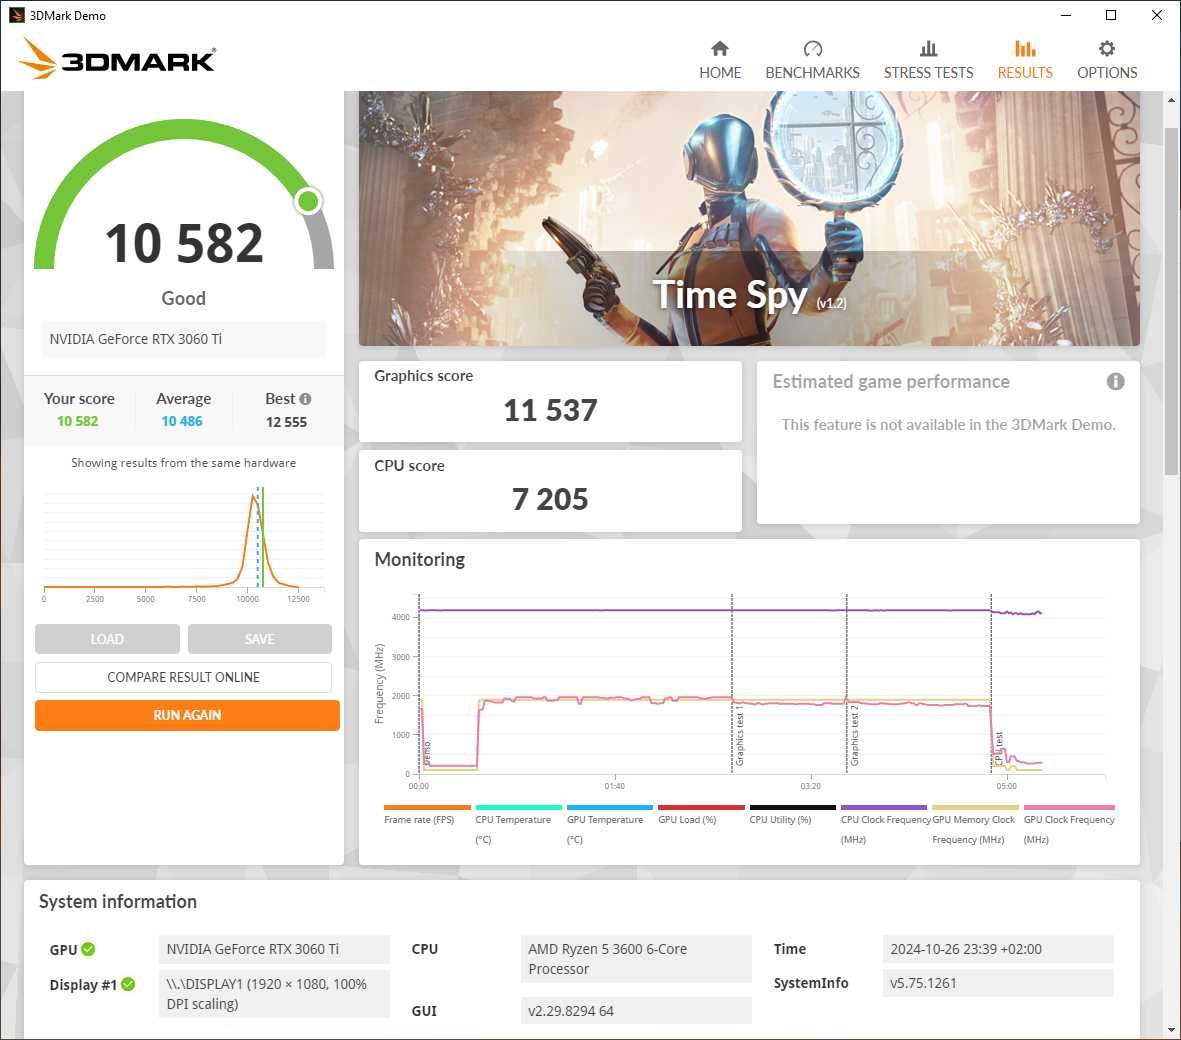Click the scroll up arrow
This screenshot has height=1040, width=1181.
(x=1170, y=100)
